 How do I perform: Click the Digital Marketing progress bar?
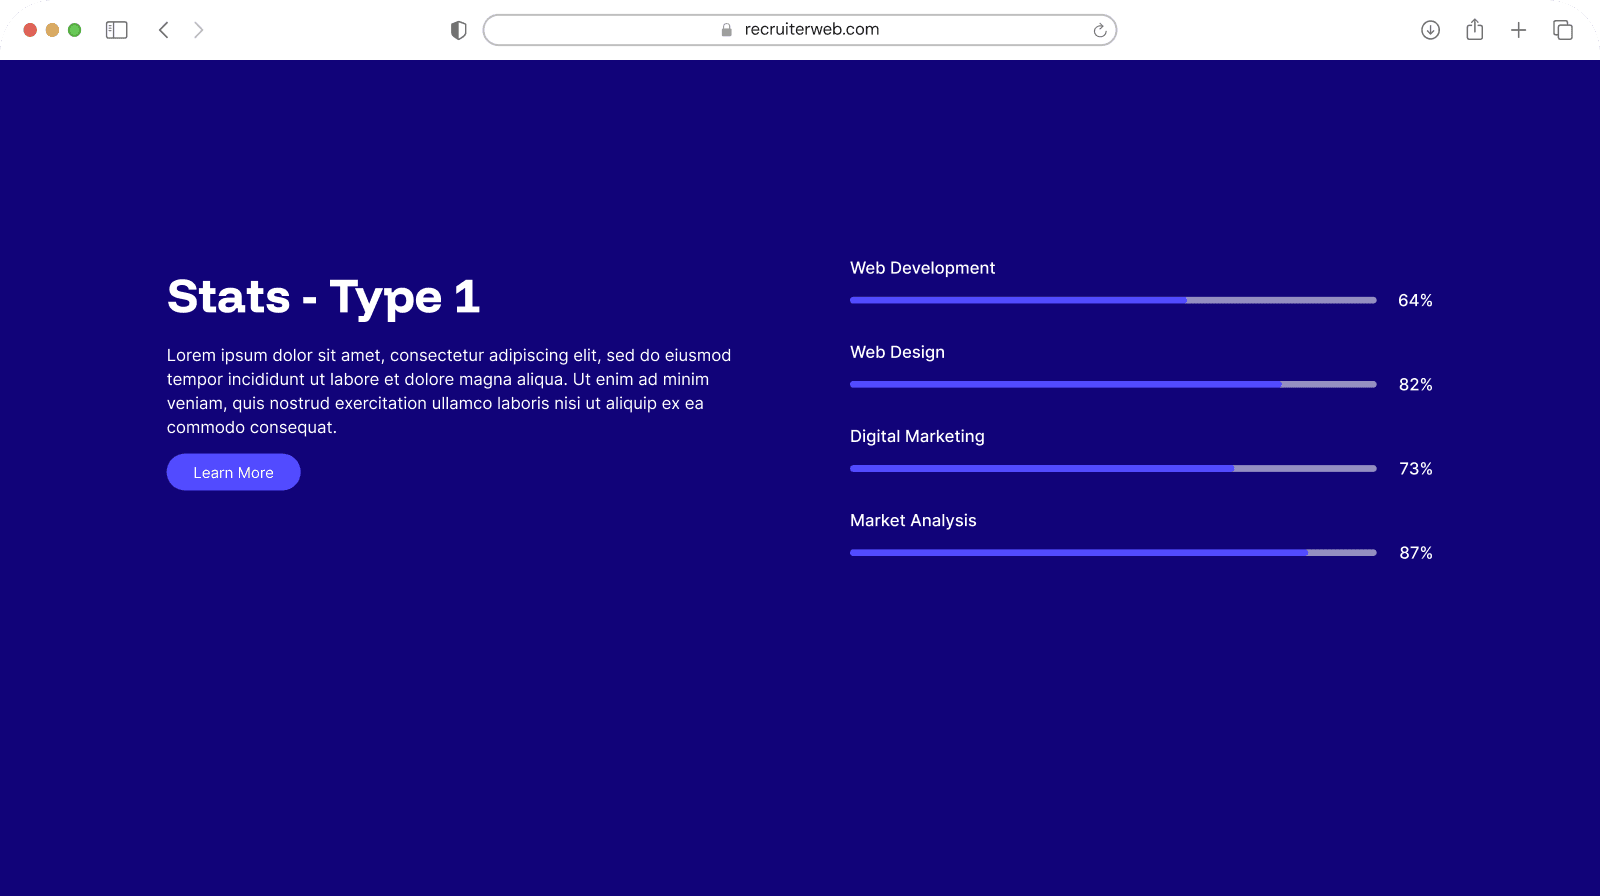[x=1112, y=468]
